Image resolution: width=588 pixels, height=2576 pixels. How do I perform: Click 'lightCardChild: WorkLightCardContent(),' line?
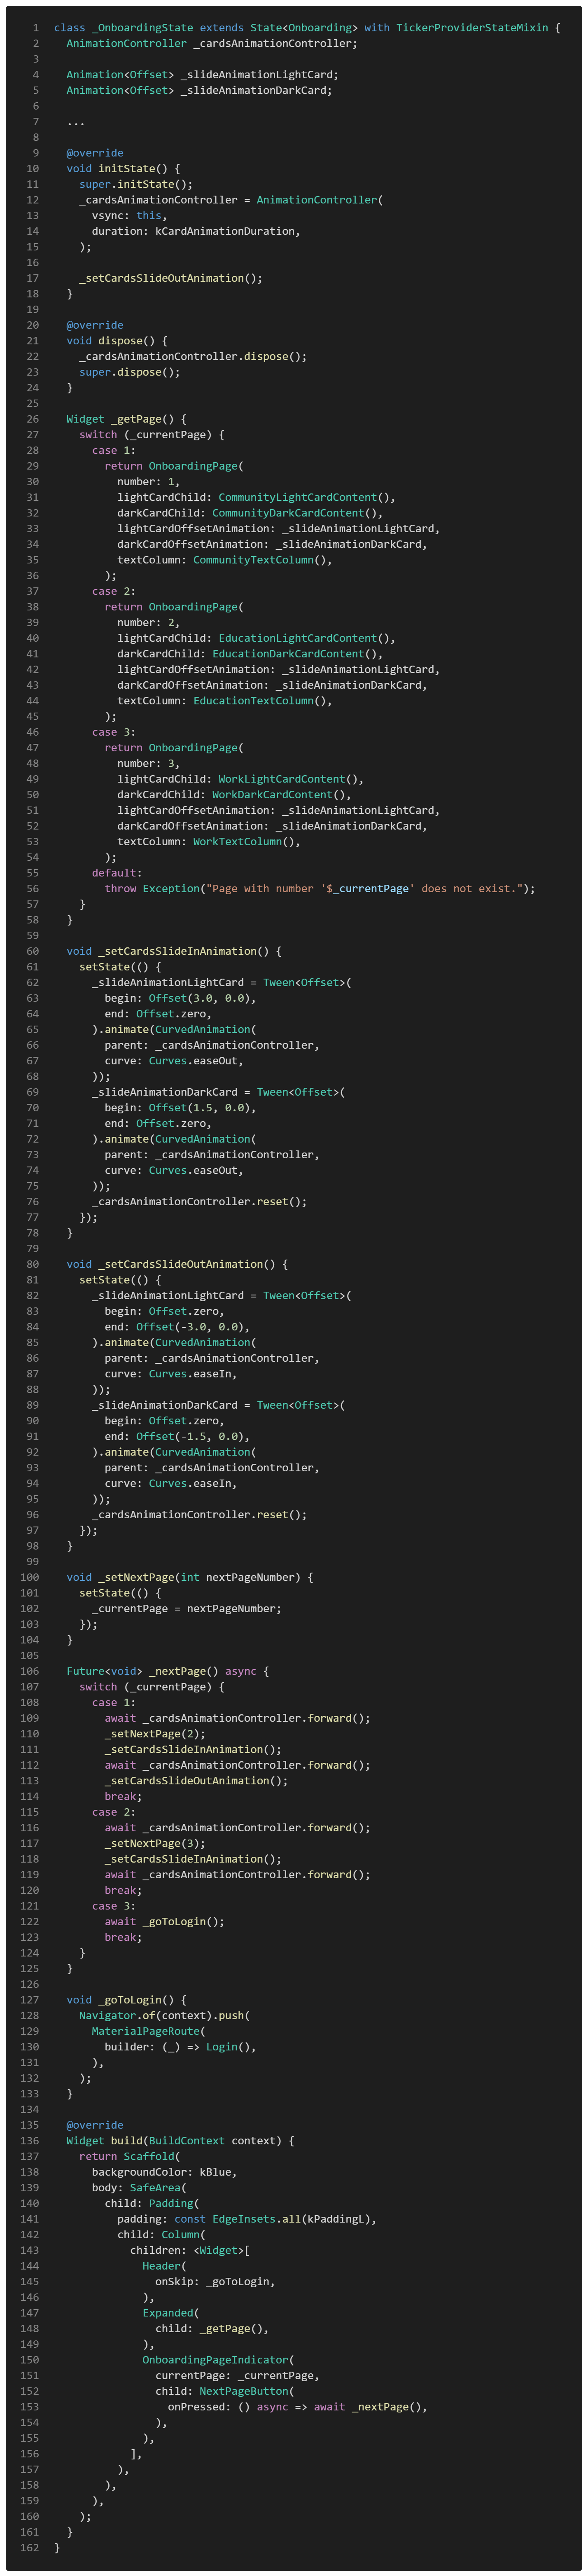tap(241, 779)
